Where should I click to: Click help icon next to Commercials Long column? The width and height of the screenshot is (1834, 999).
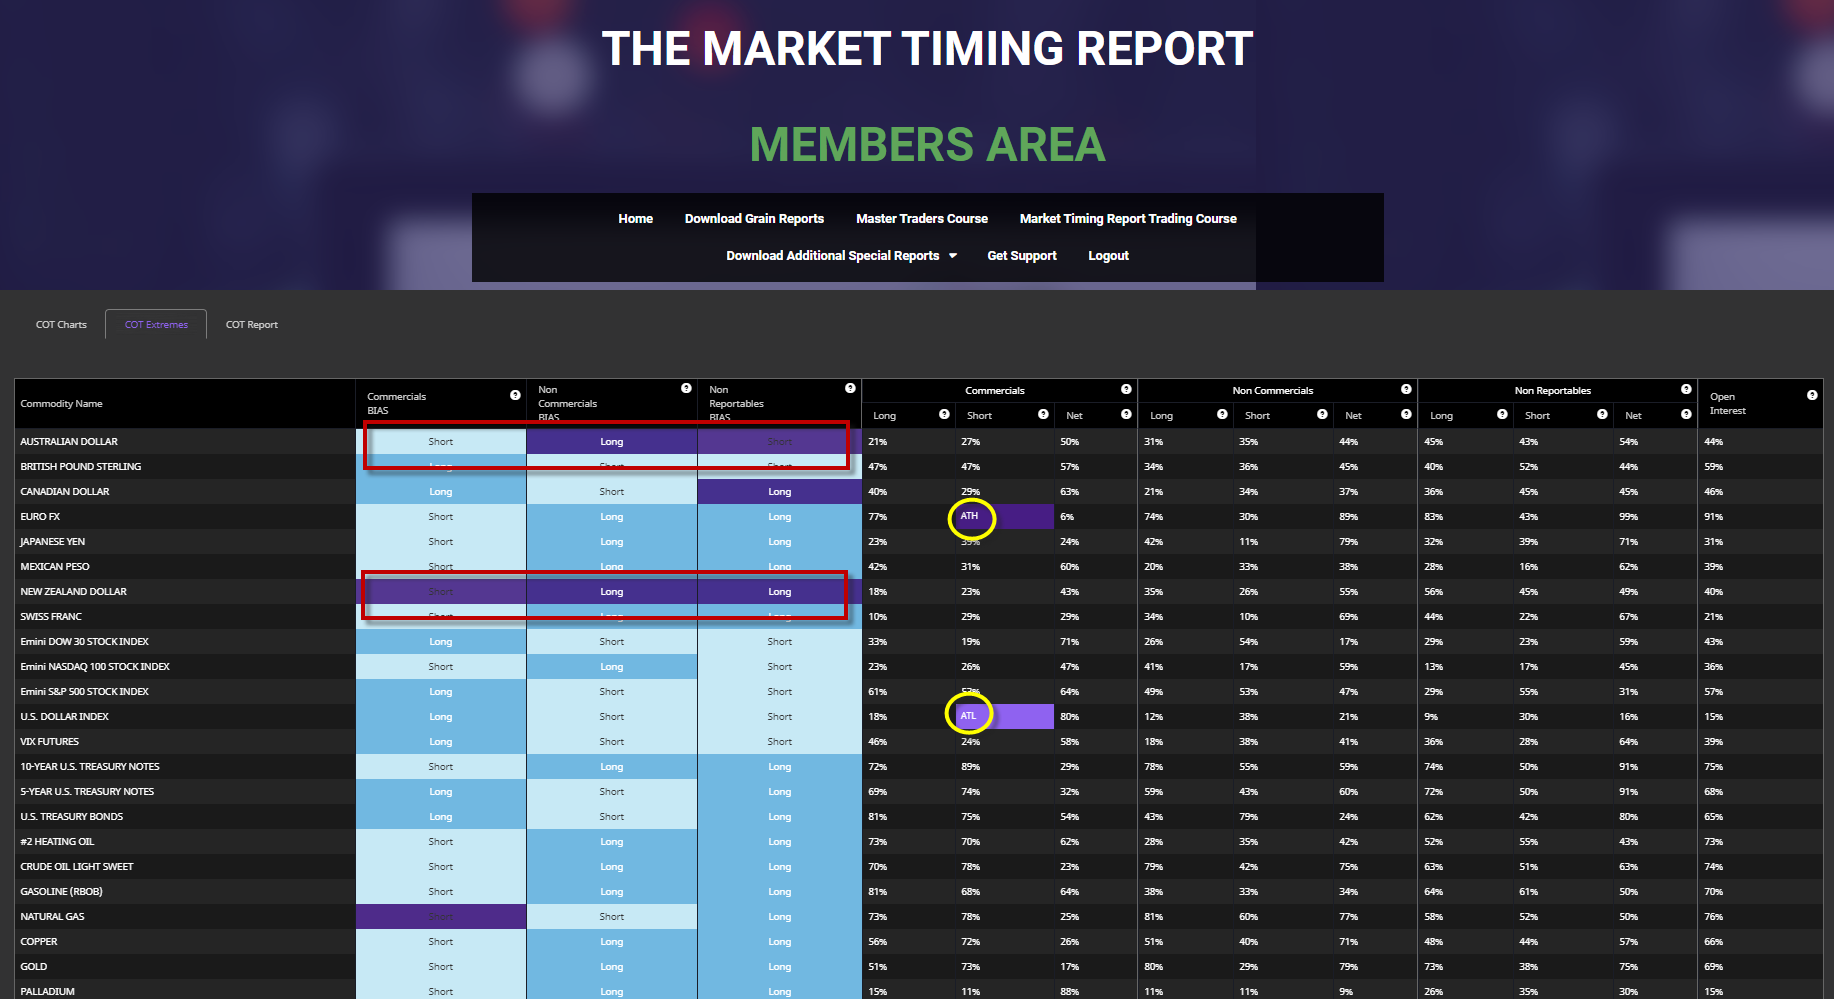[944, 414]
